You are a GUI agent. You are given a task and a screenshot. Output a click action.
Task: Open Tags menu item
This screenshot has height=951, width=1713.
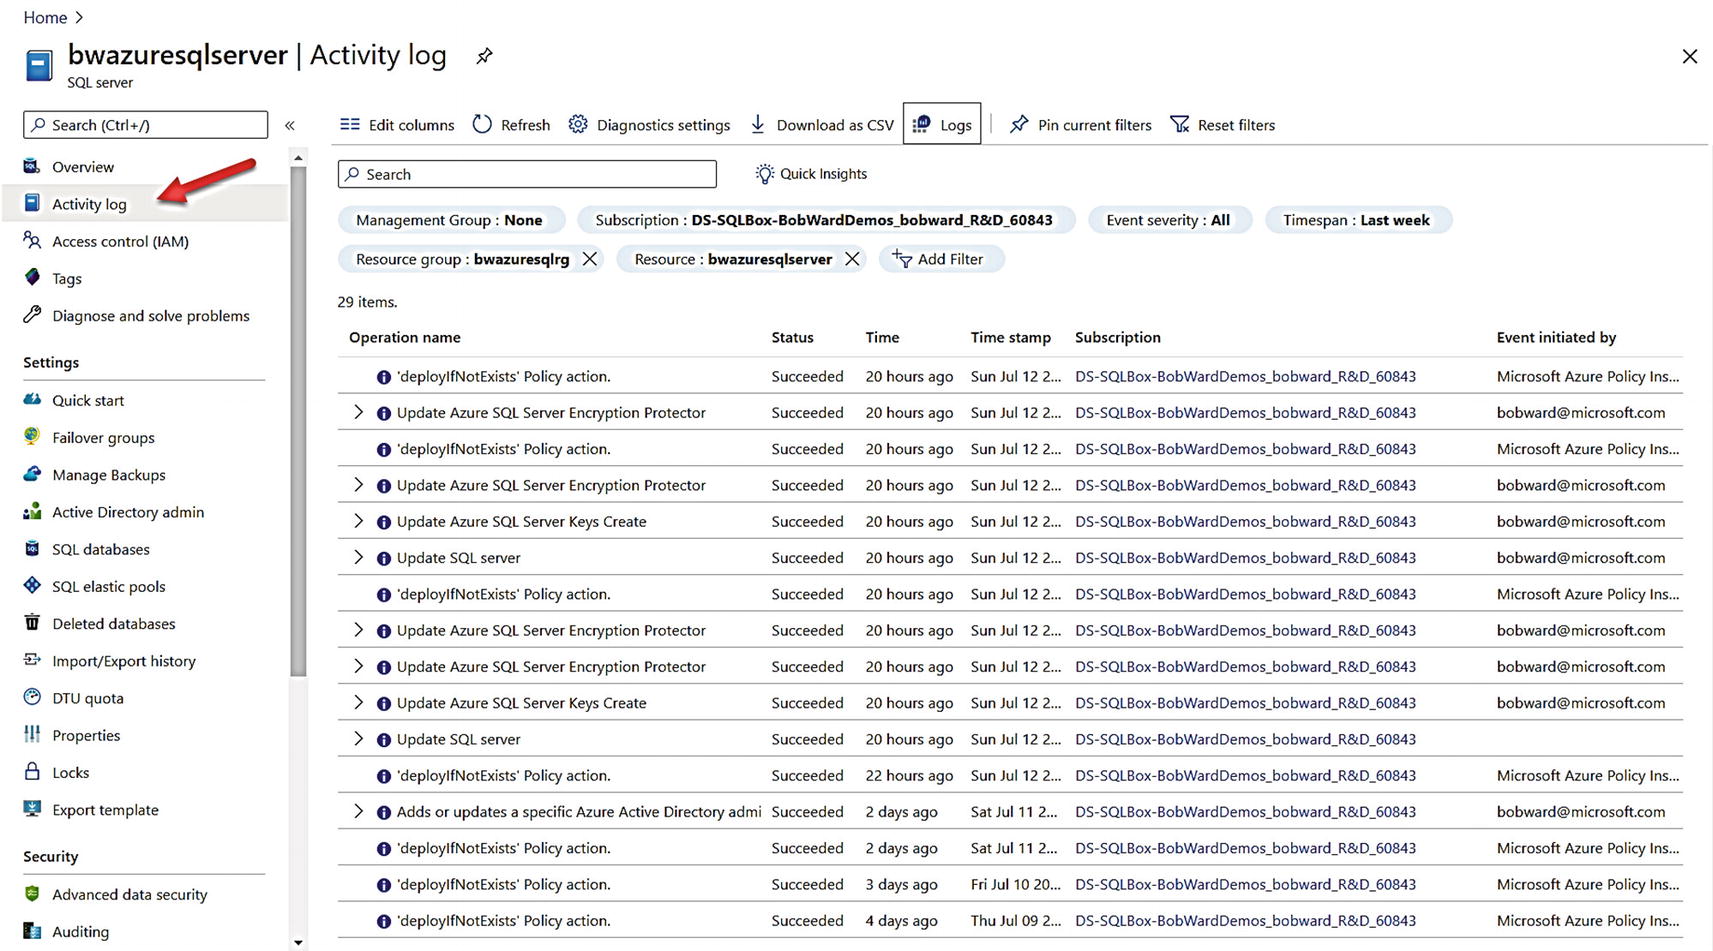[x=67, y=278]
